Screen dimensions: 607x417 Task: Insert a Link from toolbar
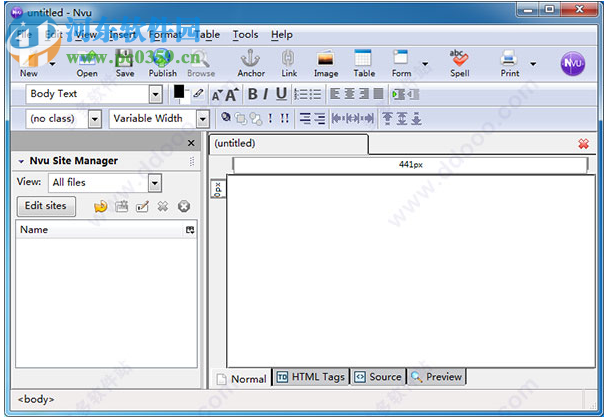[x=289, y=63]
